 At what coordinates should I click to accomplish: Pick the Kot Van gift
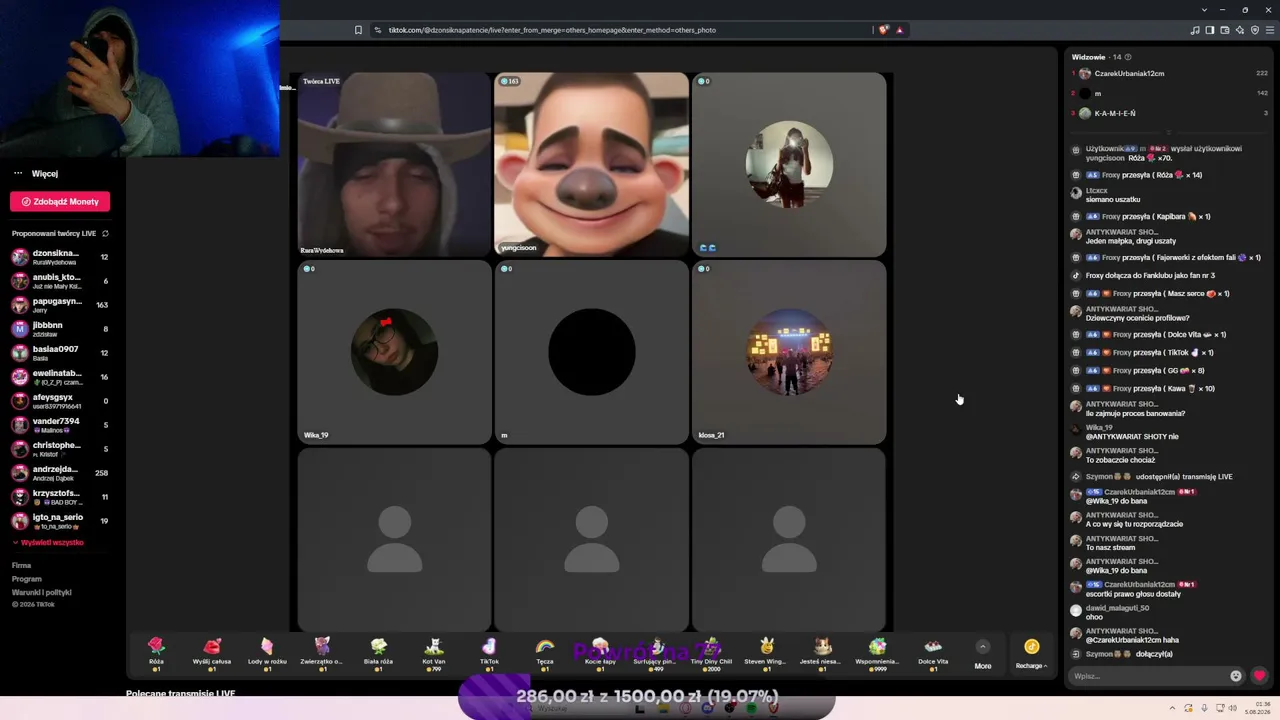434,652
